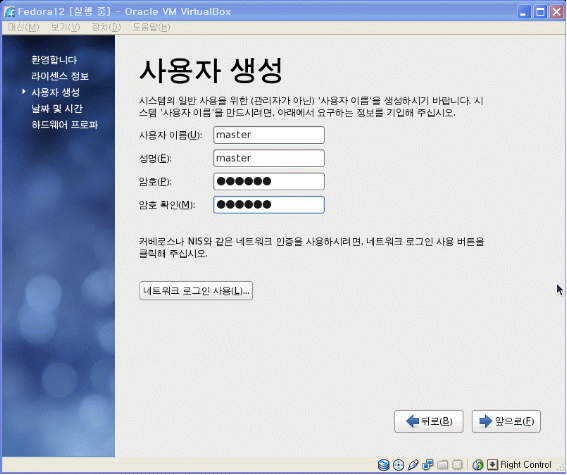Click the keyboard capture arrow icon

pos(493,465)
